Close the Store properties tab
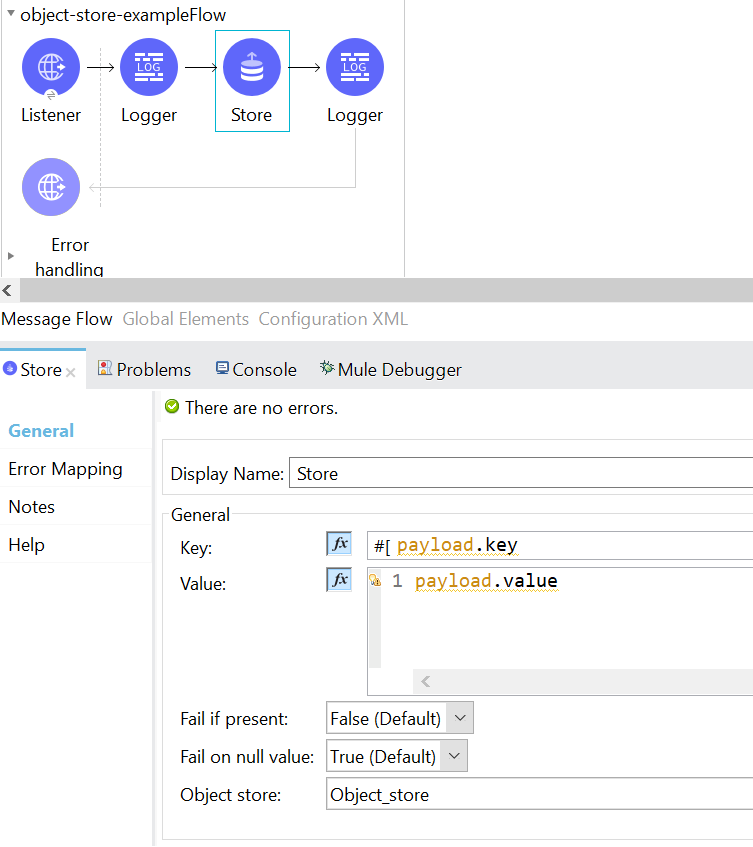 71,371
